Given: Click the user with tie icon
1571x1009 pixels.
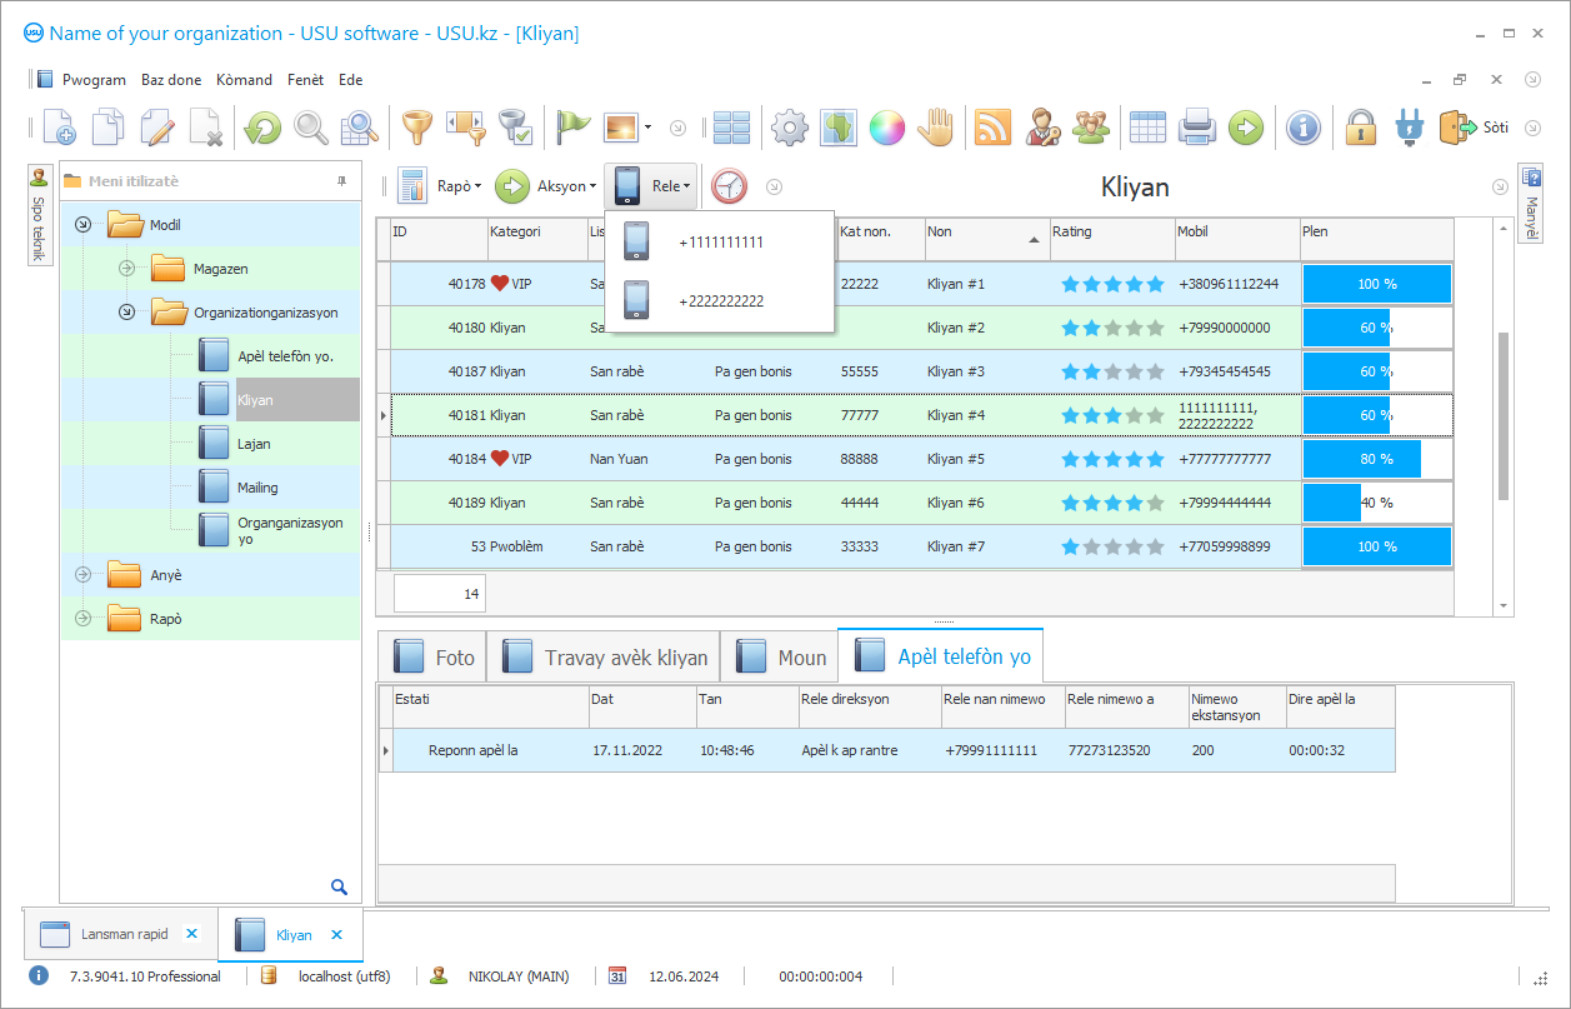Looking at the screenshot, I should click(x=1042, y=128).
